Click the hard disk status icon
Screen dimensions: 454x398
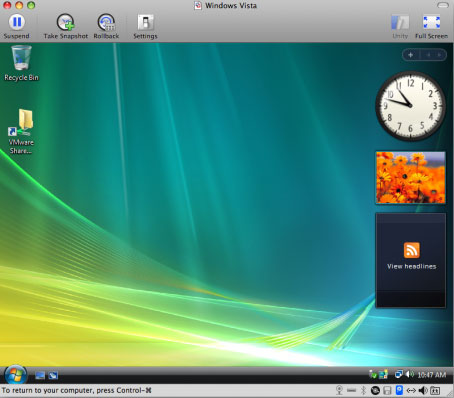pyautogui.click(x=375, y=390)
